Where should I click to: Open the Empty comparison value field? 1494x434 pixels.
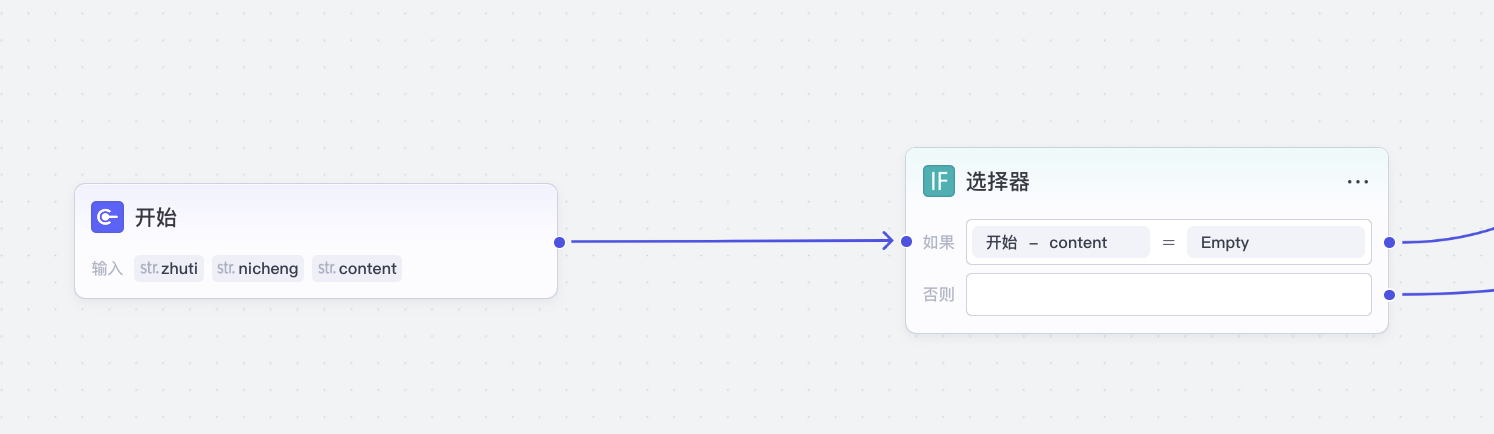[1275, 242]
